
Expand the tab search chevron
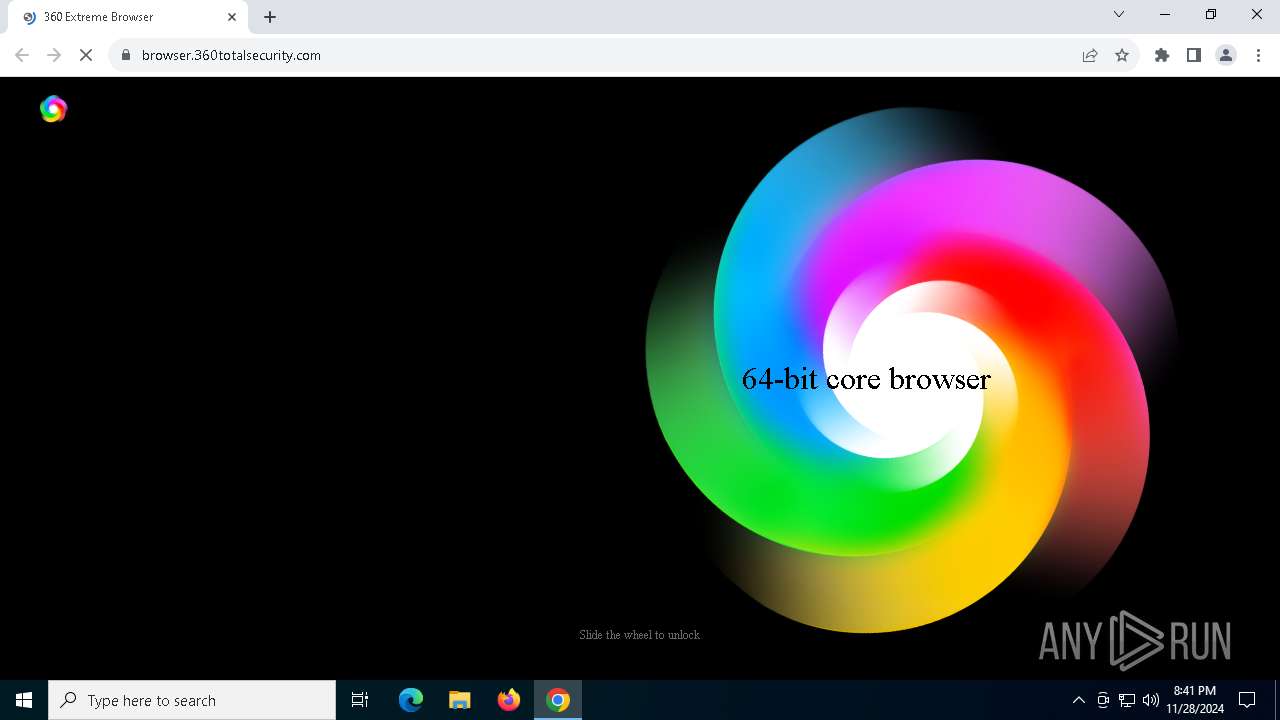click(1119, 15)
